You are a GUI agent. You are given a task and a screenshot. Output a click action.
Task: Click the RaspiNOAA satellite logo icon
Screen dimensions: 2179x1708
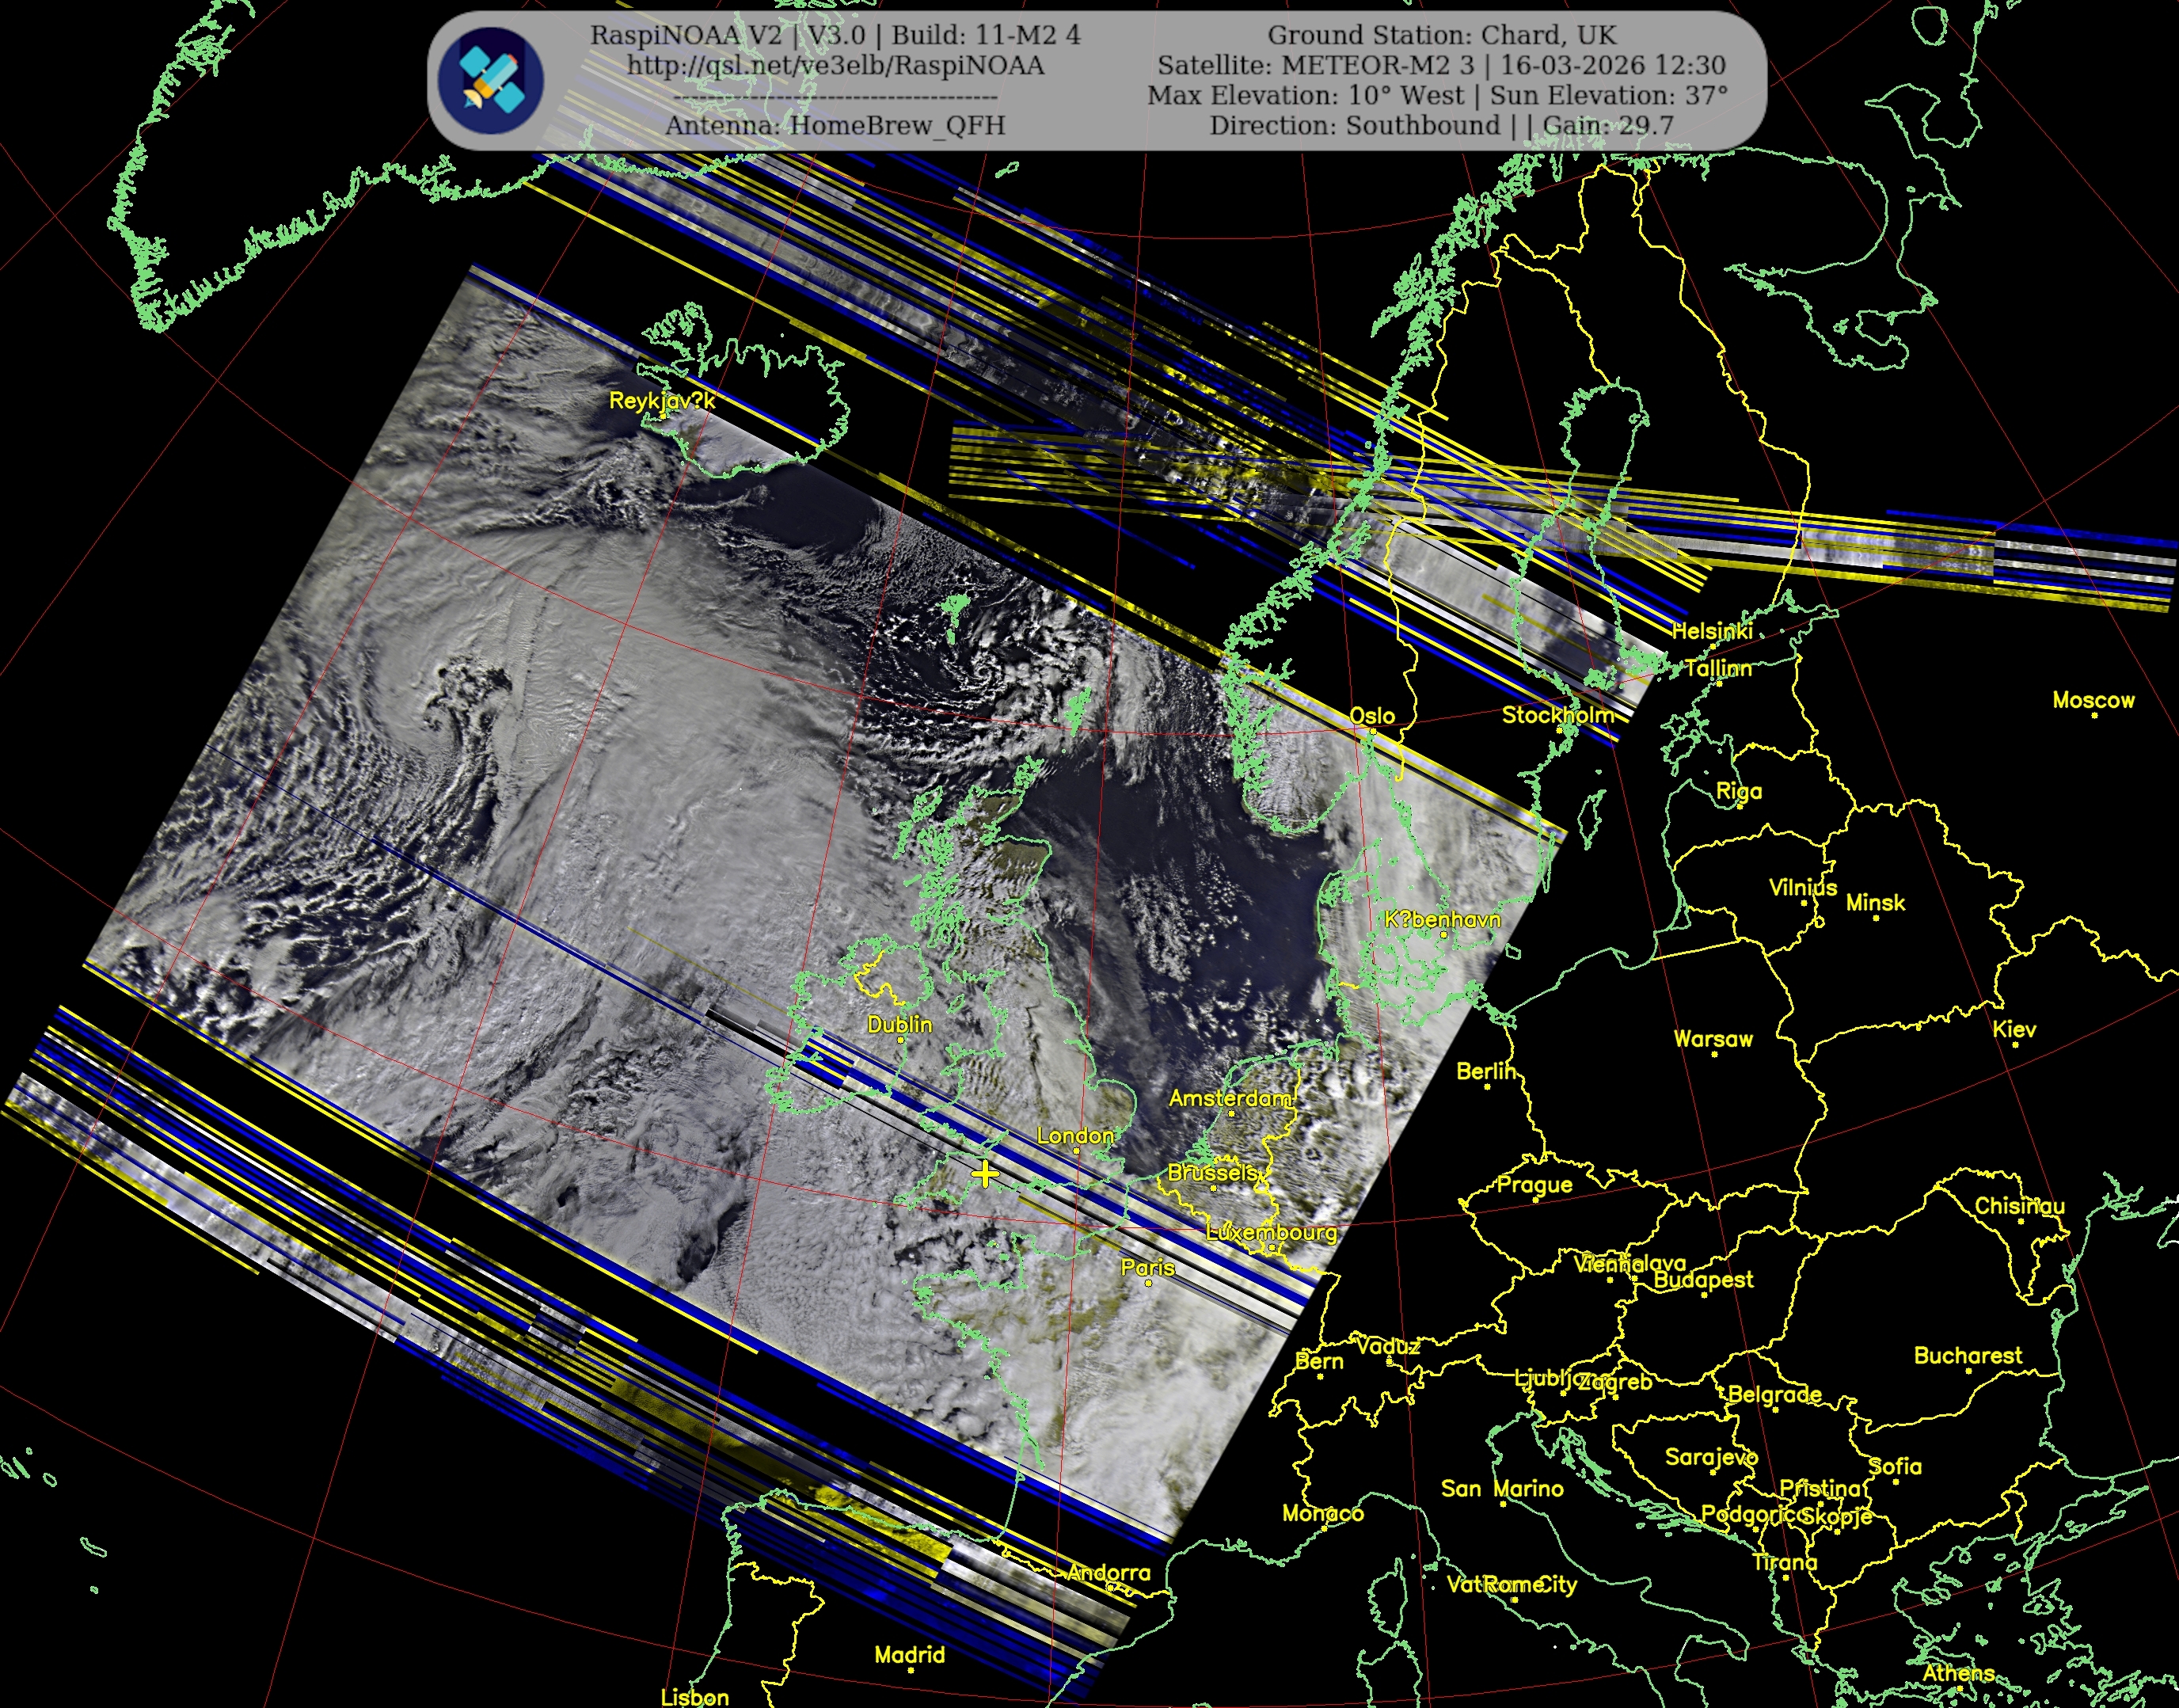(491, 80)
